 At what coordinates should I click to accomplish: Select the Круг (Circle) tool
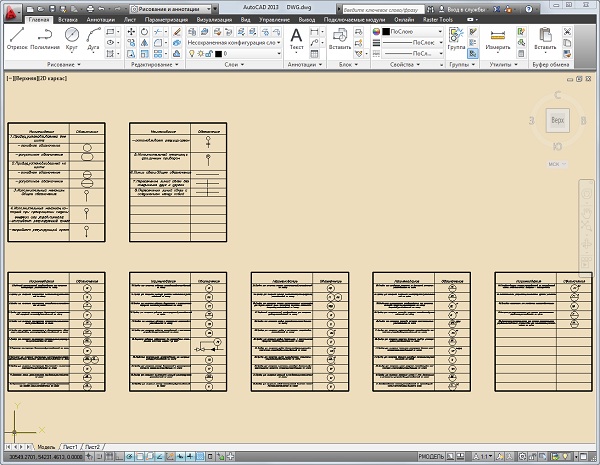tap(72, 36)
